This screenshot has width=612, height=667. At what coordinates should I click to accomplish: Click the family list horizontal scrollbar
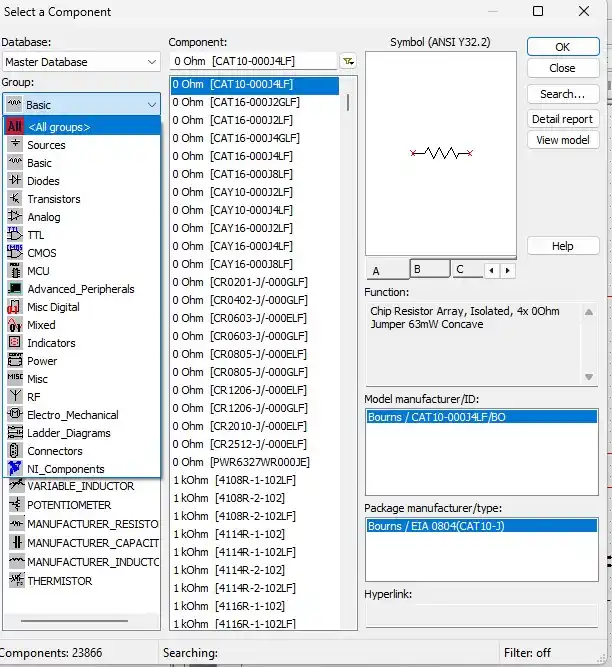(74, 621)
